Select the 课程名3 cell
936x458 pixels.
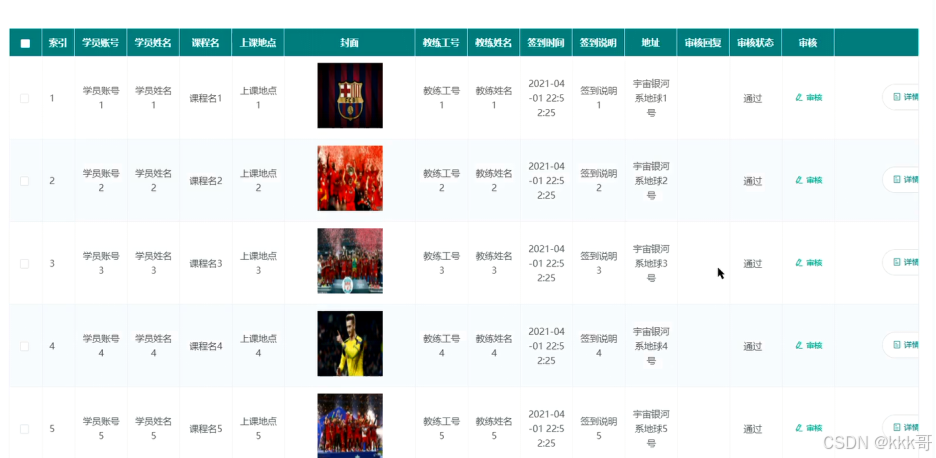point(205,263)
